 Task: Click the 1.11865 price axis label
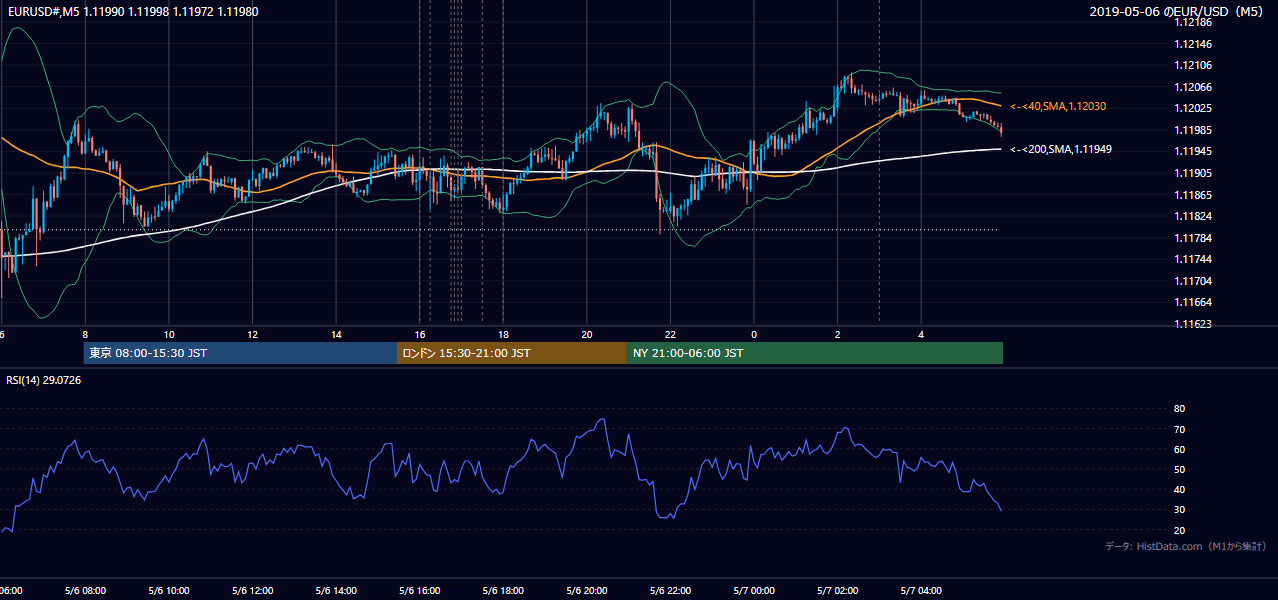point(1193,195)
